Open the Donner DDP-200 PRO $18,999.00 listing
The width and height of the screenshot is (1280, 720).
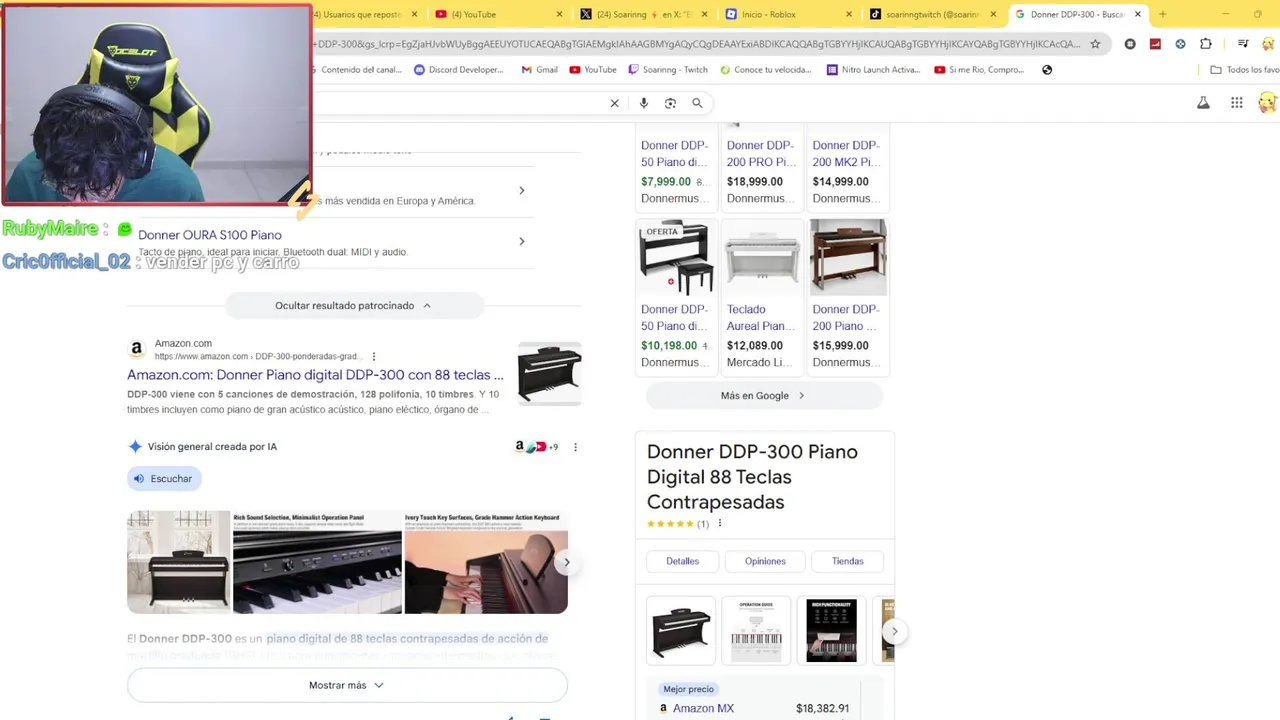point(762,170)
